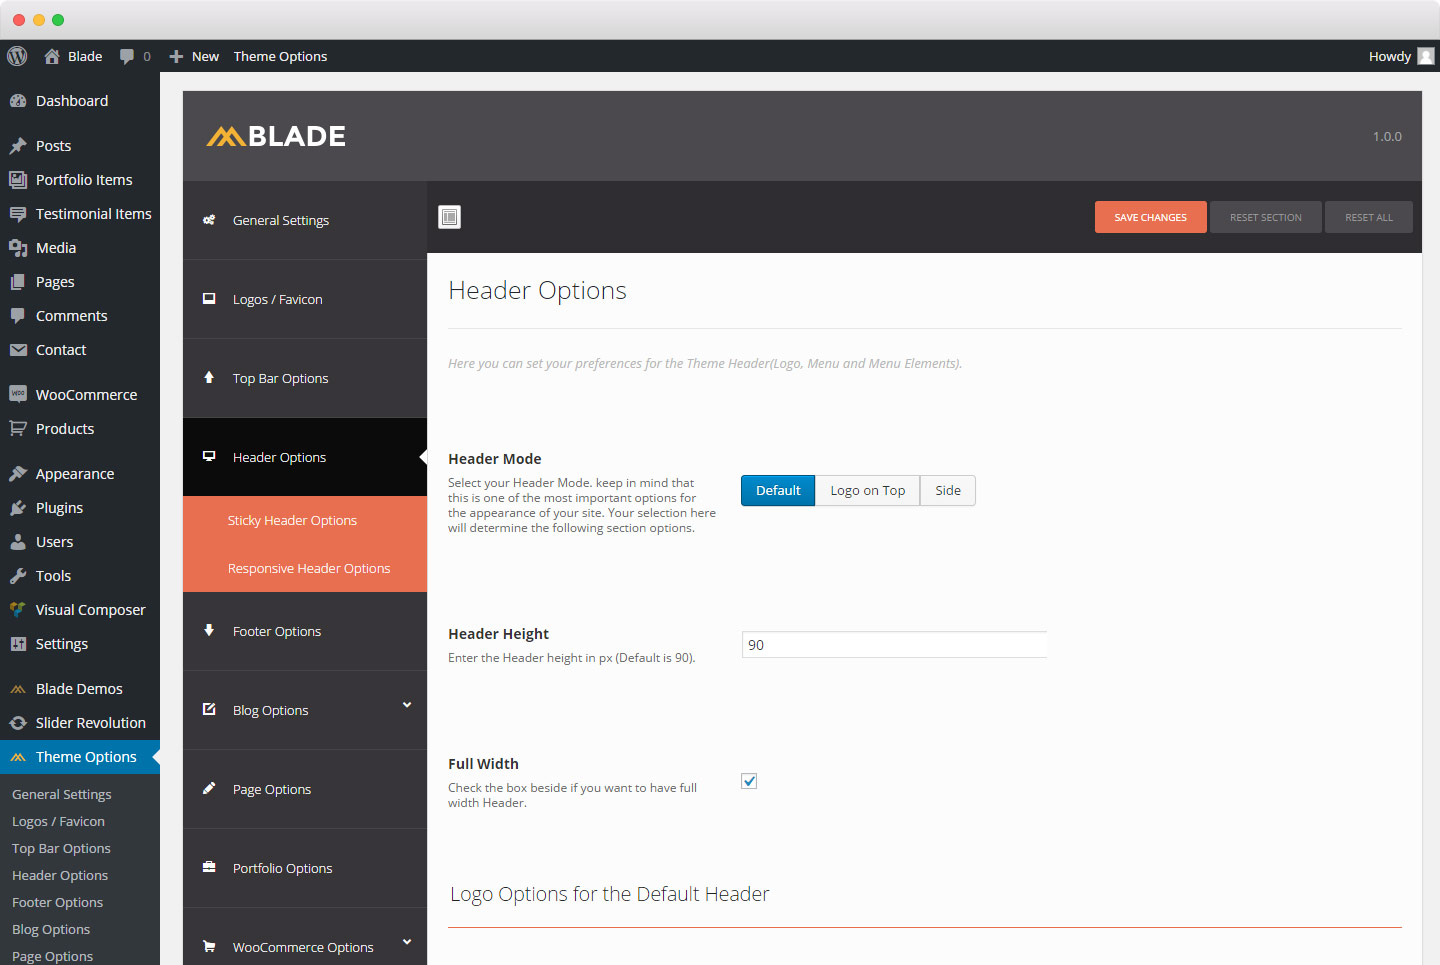Click the Blade home icon in admin bar

tap(52, 56)
